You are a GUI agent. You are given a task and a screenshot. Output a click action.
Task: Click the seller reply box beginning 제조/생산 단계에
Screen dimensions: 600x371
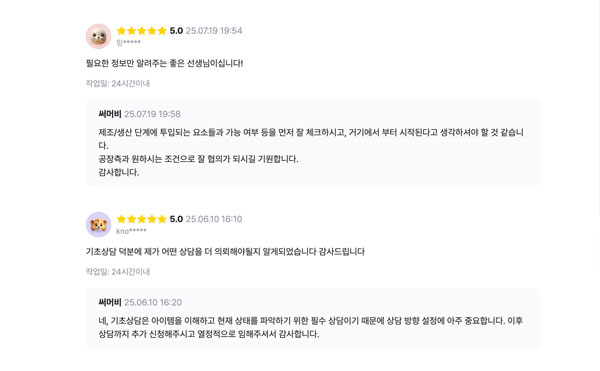tap(313, 143)
